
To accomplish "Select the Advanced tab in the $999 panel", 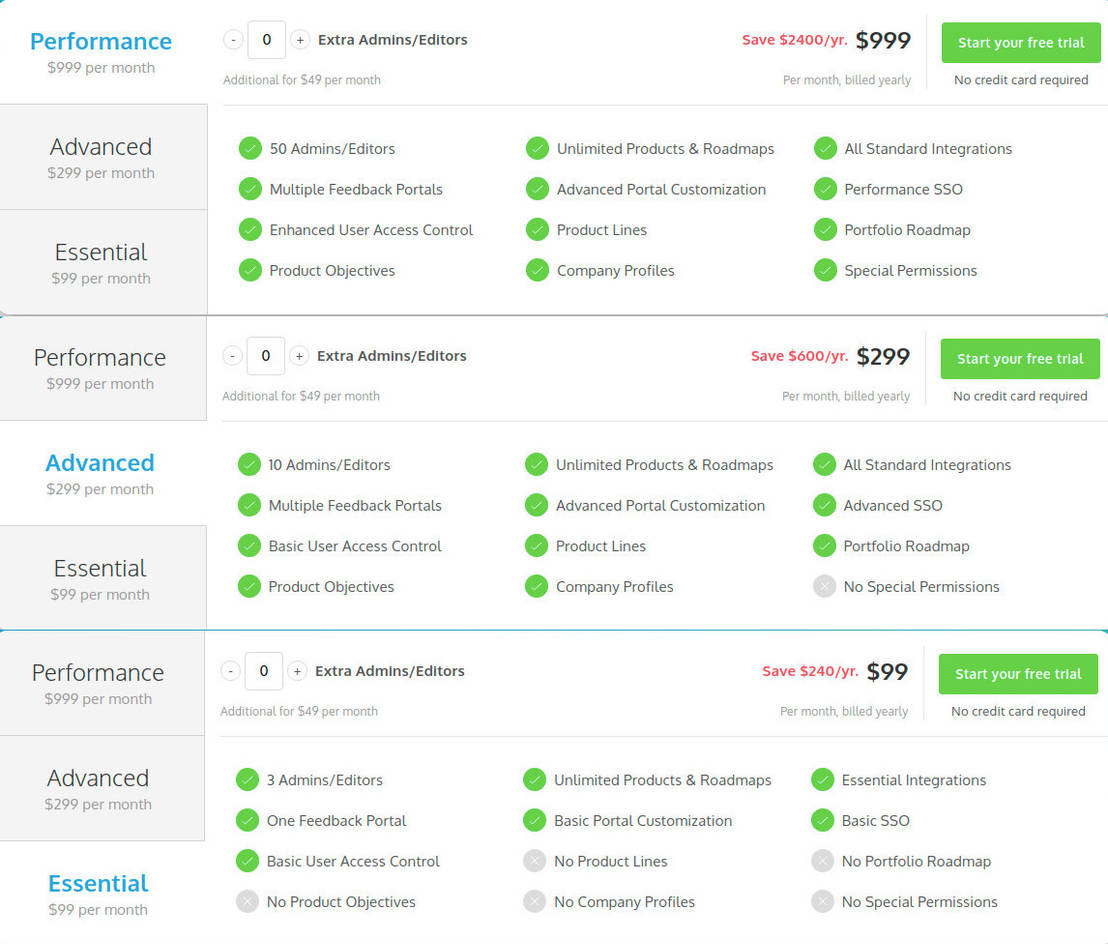I will [x=103, y=157].
